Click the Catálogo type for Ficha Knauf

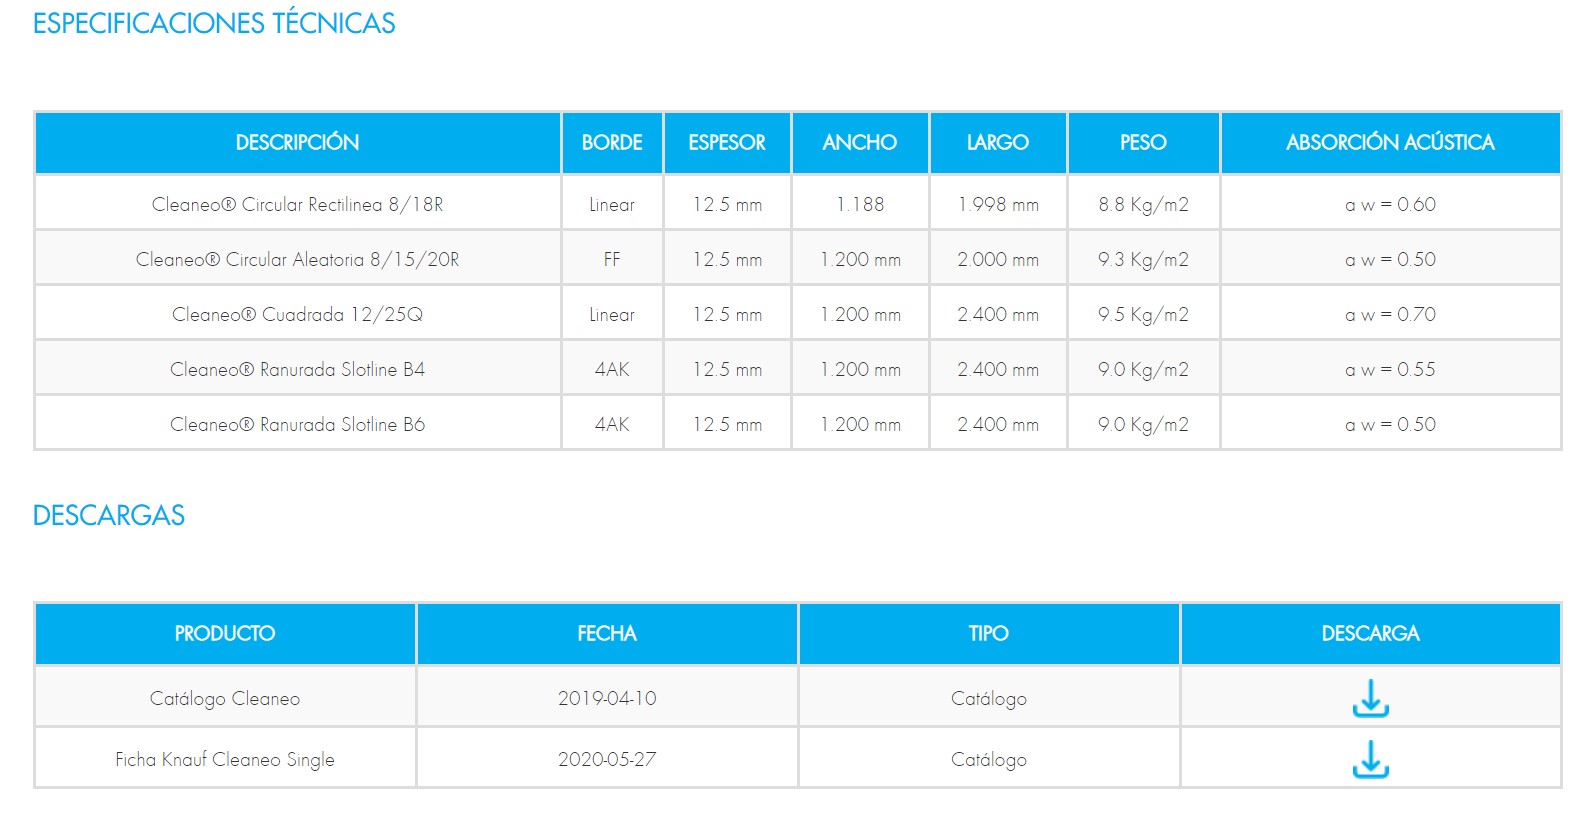[989, 759]
